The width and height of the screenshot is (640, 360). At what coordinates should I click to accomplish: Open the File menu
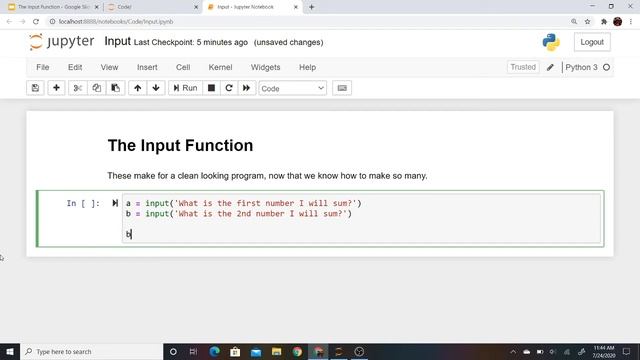click(x=43, y=67)
